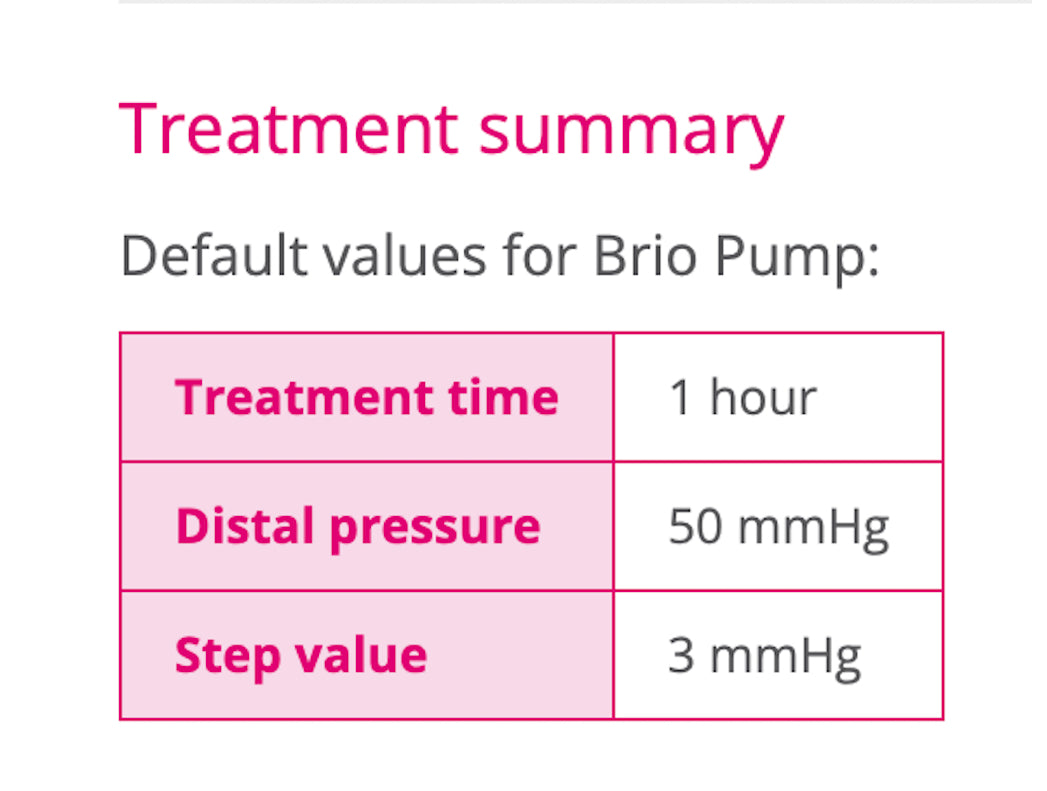Click the Treatment summary heading
The height and width of the screenshot is (791, 1047).
tap(451, 131)
